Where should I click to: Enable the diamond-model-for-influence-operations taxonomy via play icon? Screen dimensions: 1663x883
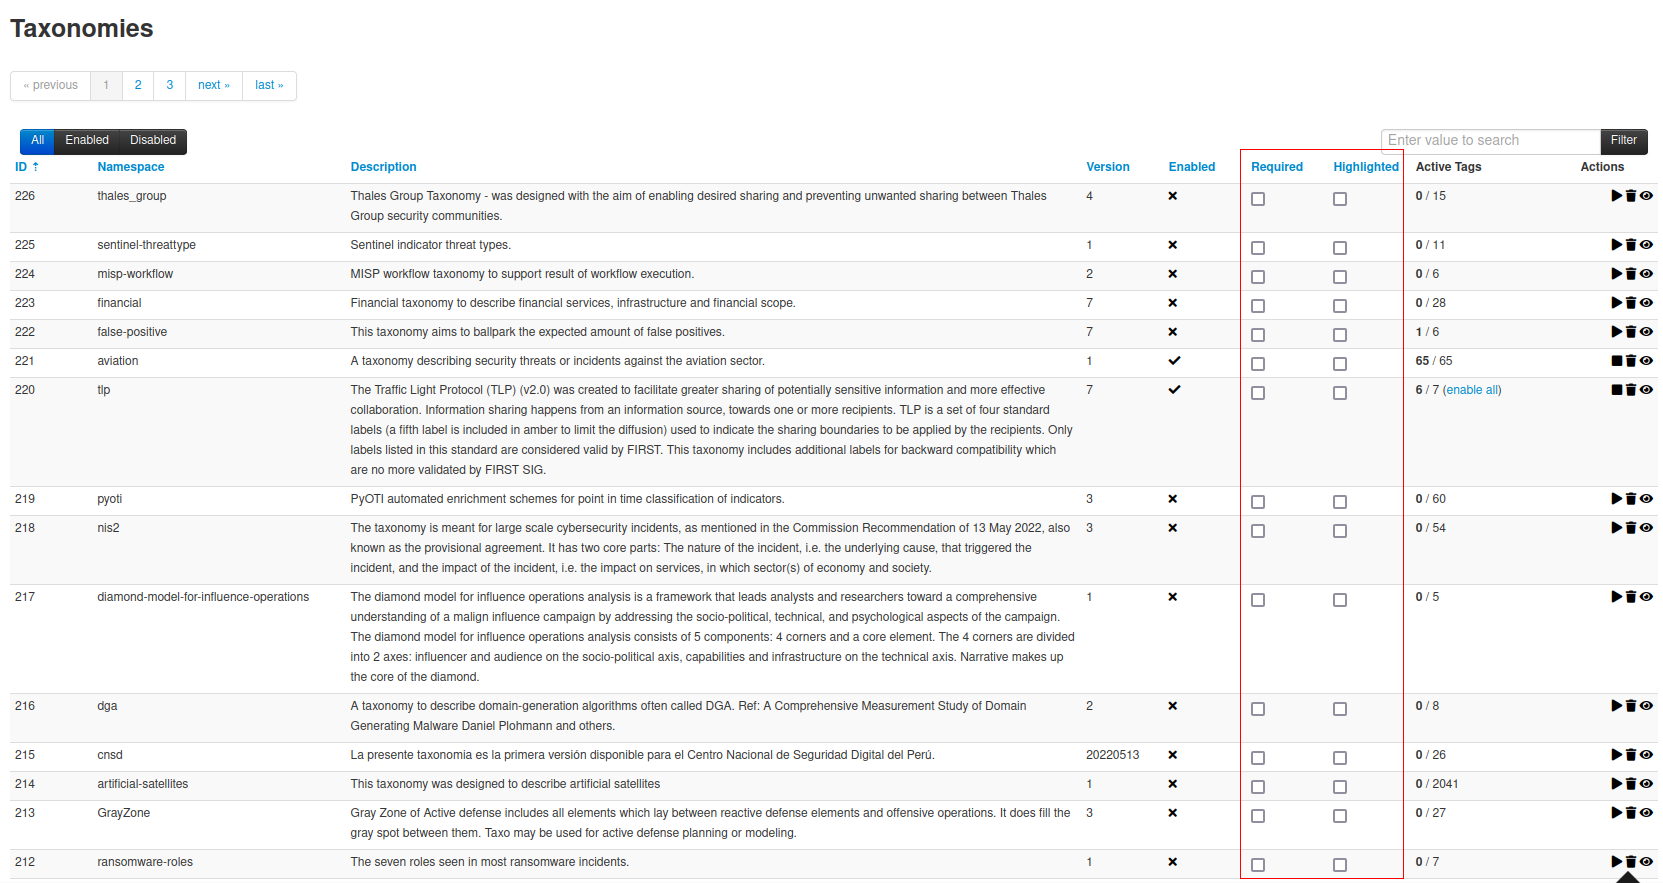pos(1617,597)
